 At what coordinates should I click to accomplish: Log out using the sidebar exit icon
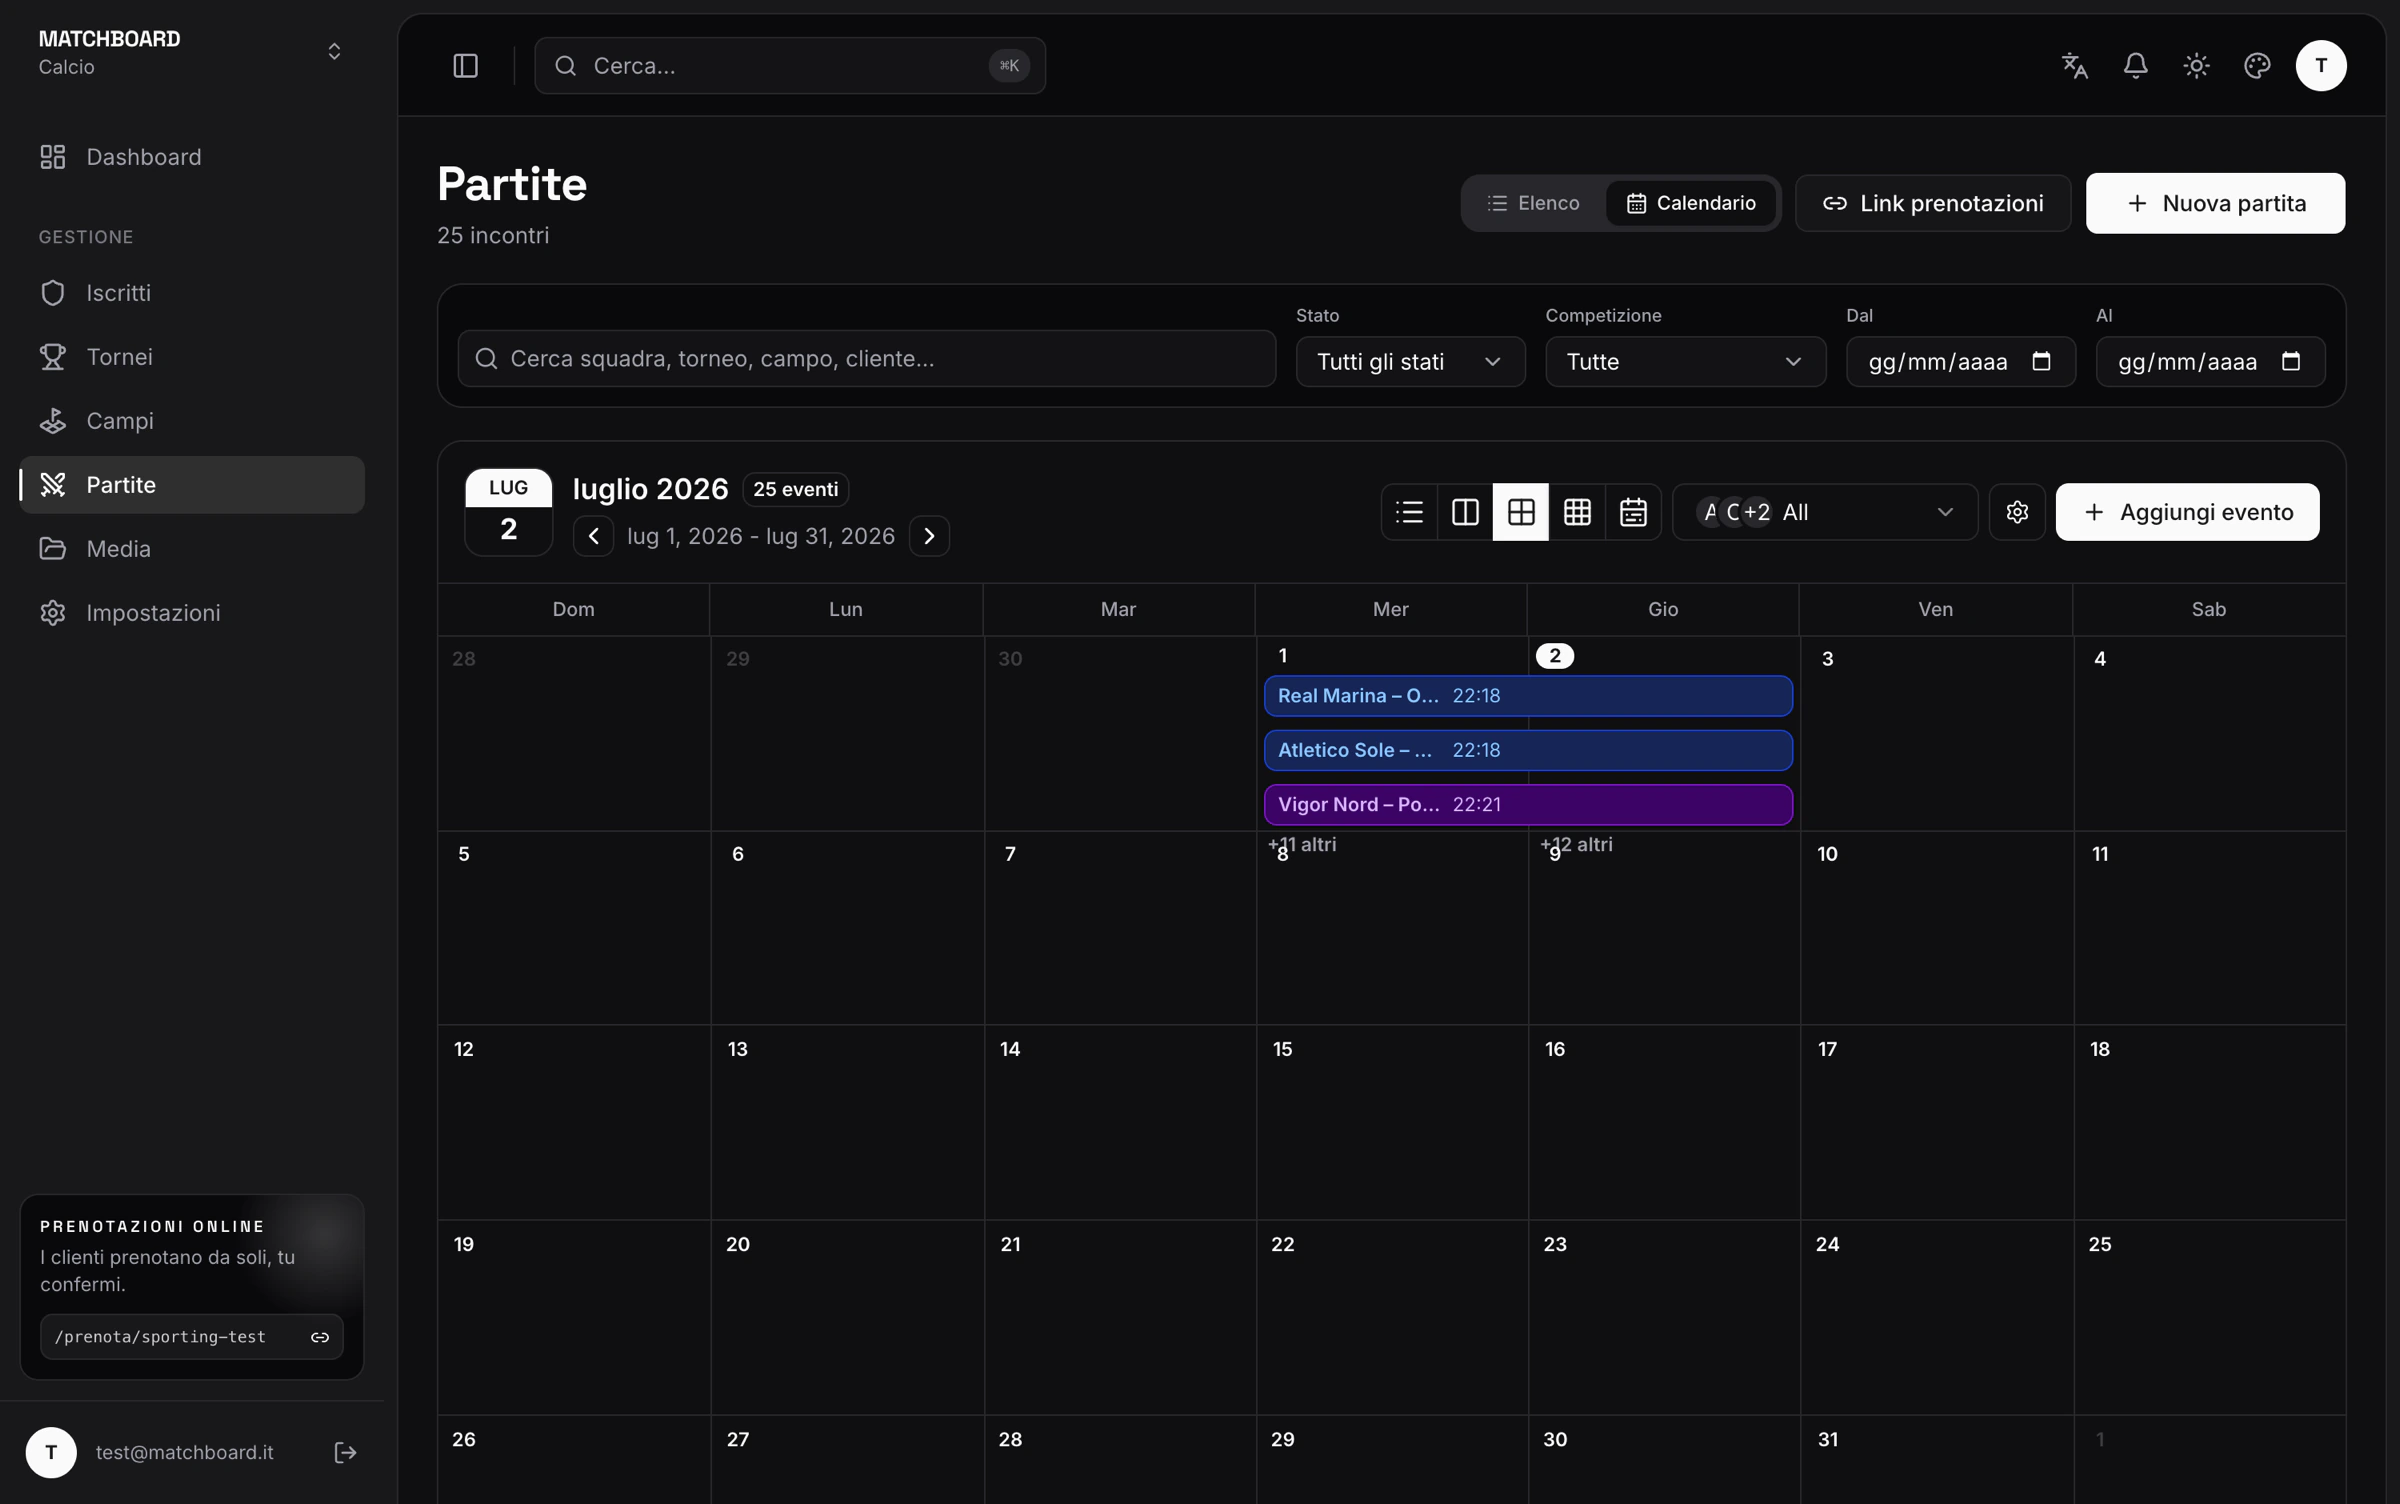pos(345,1452)
